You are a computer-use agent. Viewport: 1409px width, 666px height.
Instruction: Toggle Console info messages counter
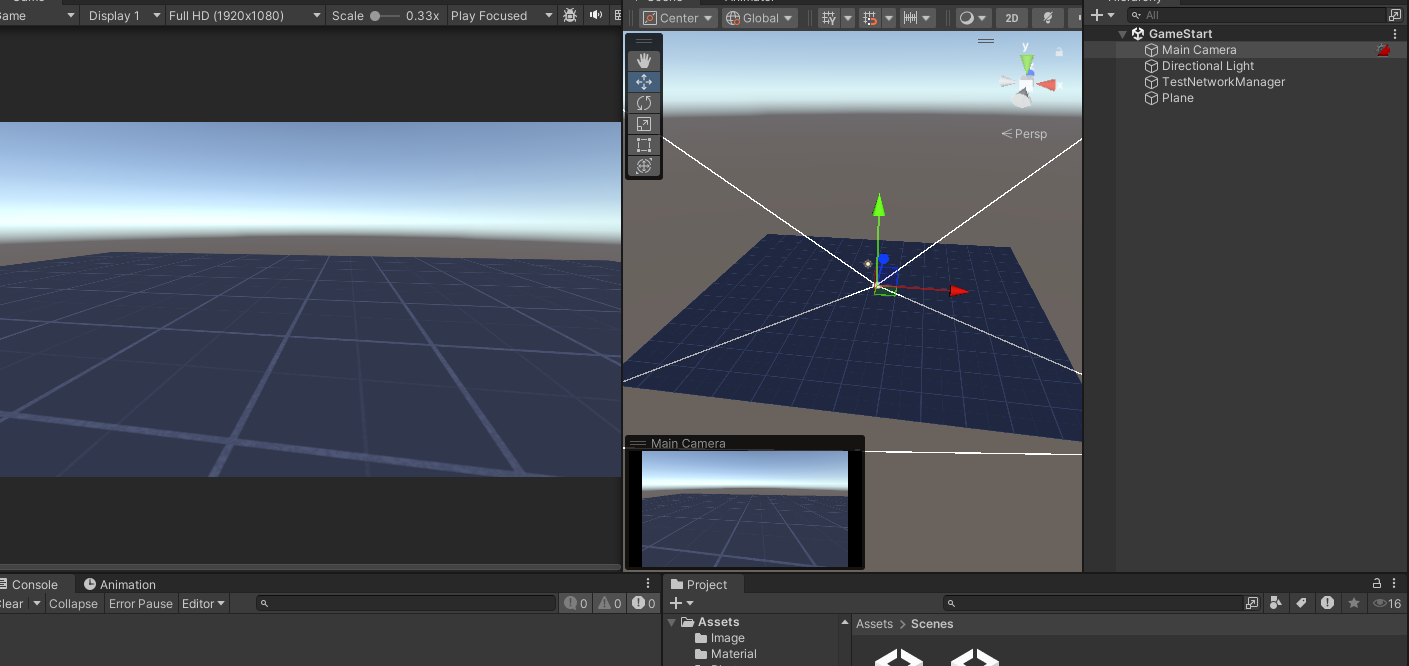click(576, 604)
